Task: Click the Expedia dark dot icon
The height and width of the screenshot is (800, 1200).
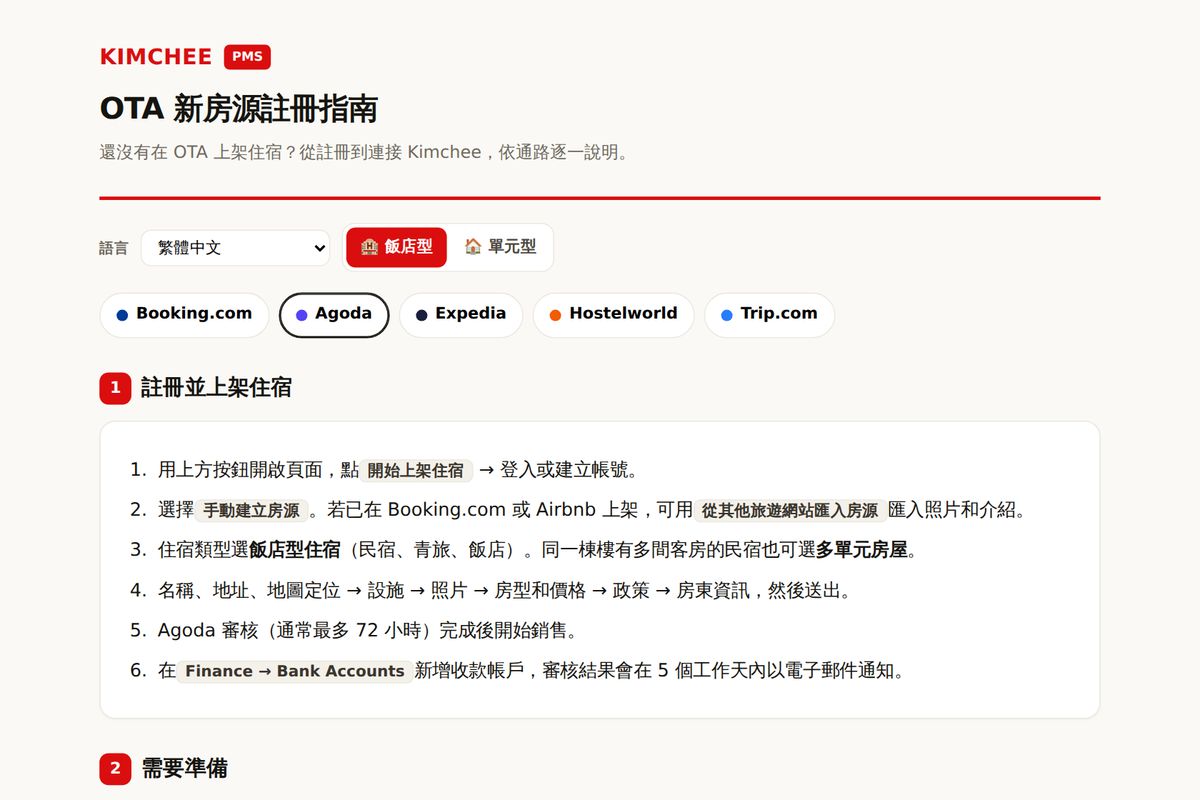Action: (421, 315)
